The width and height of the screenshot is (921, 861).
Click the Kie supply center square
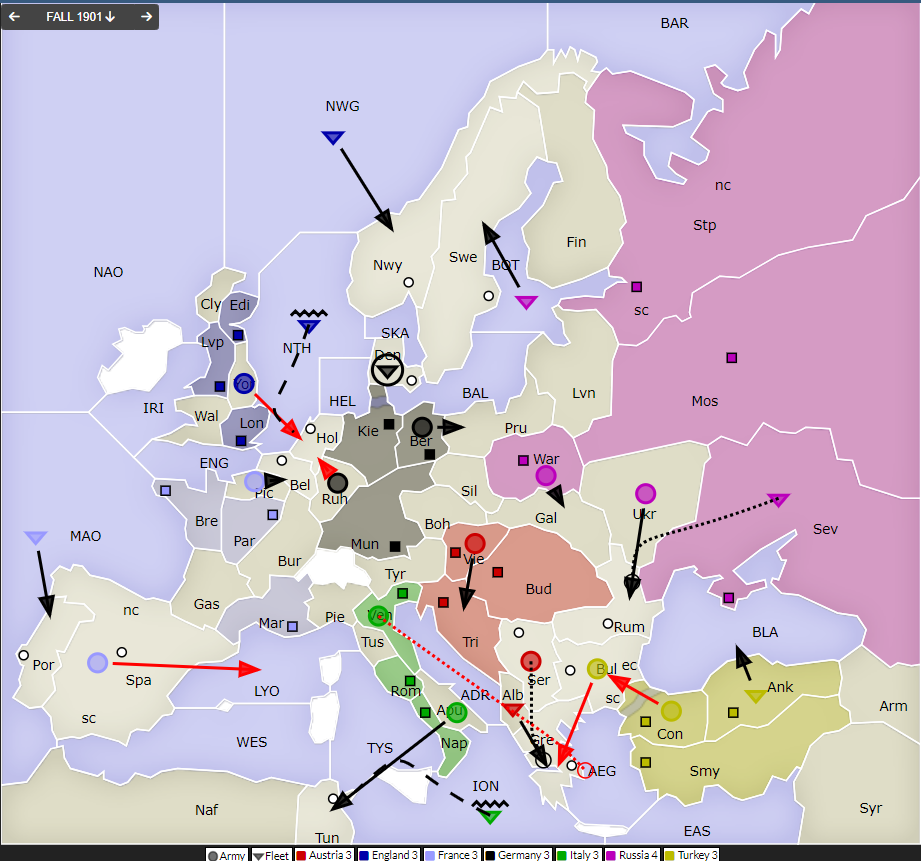[389, 424]
